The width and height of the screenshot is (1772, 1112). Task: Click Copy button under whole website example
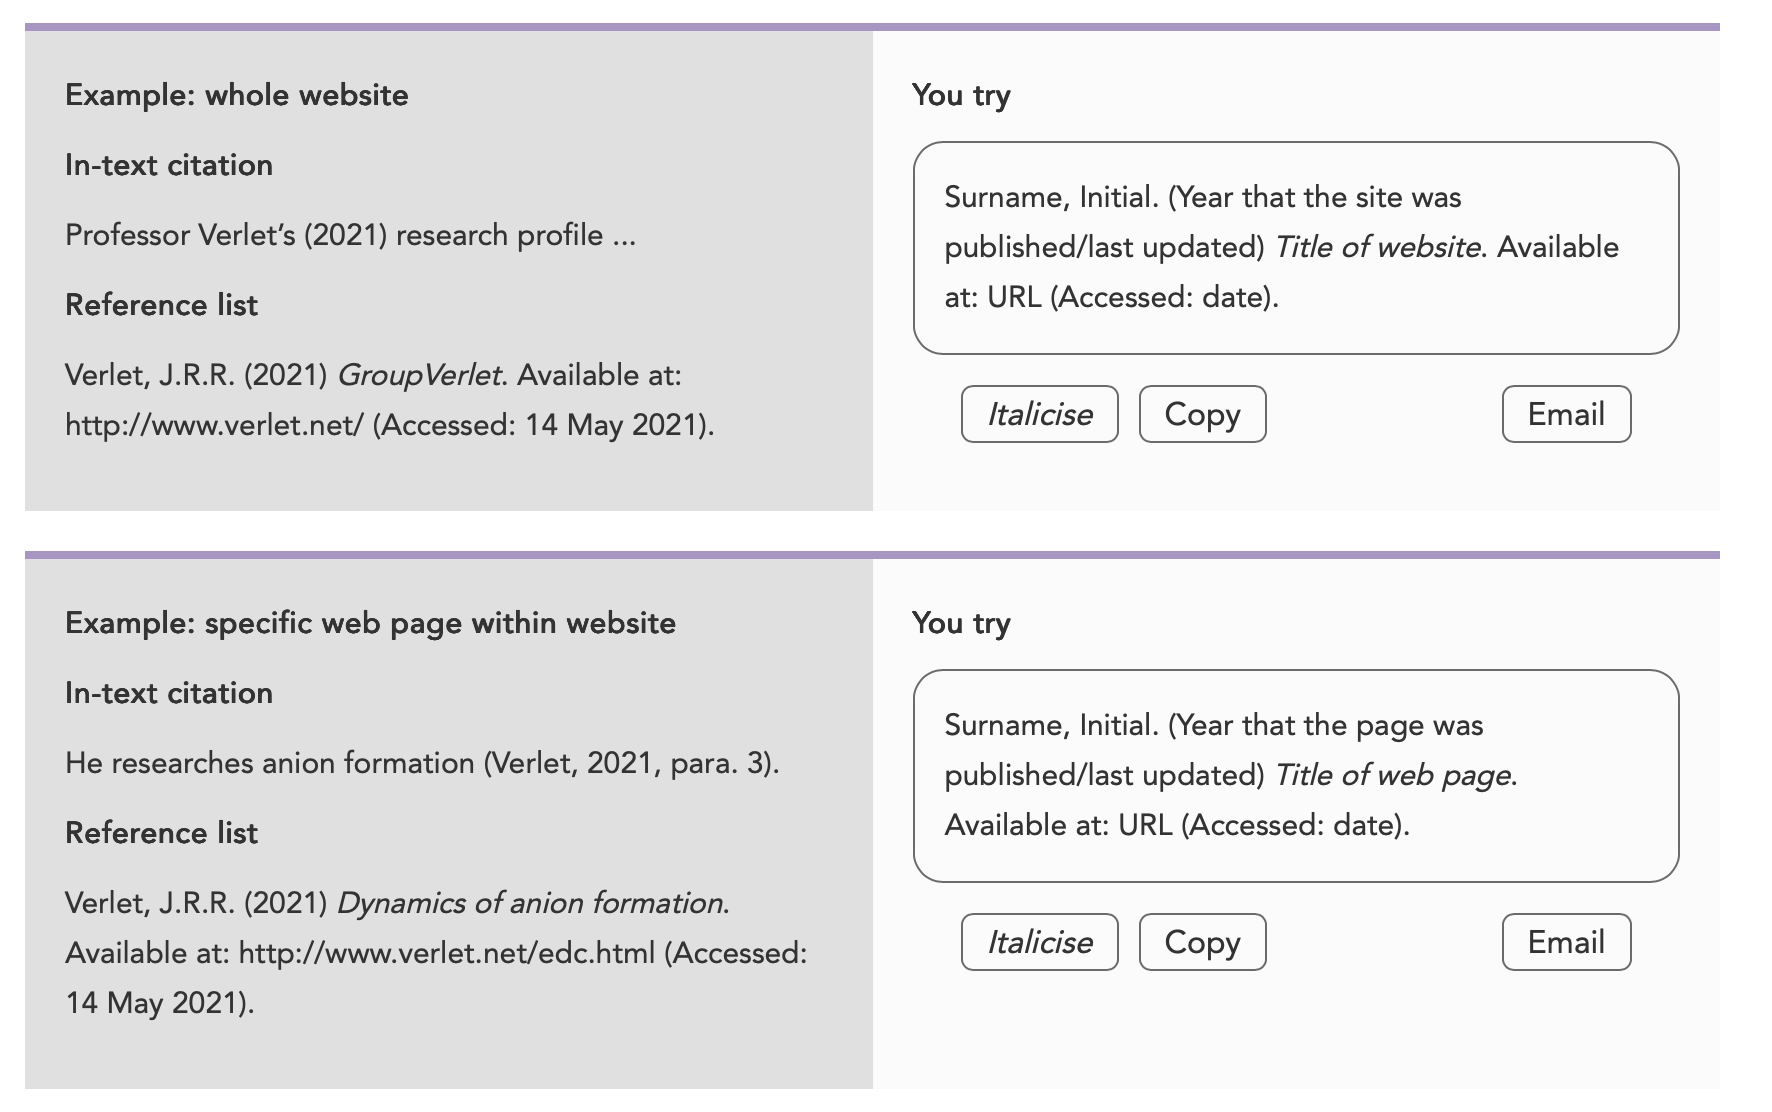pos(1202,414)
